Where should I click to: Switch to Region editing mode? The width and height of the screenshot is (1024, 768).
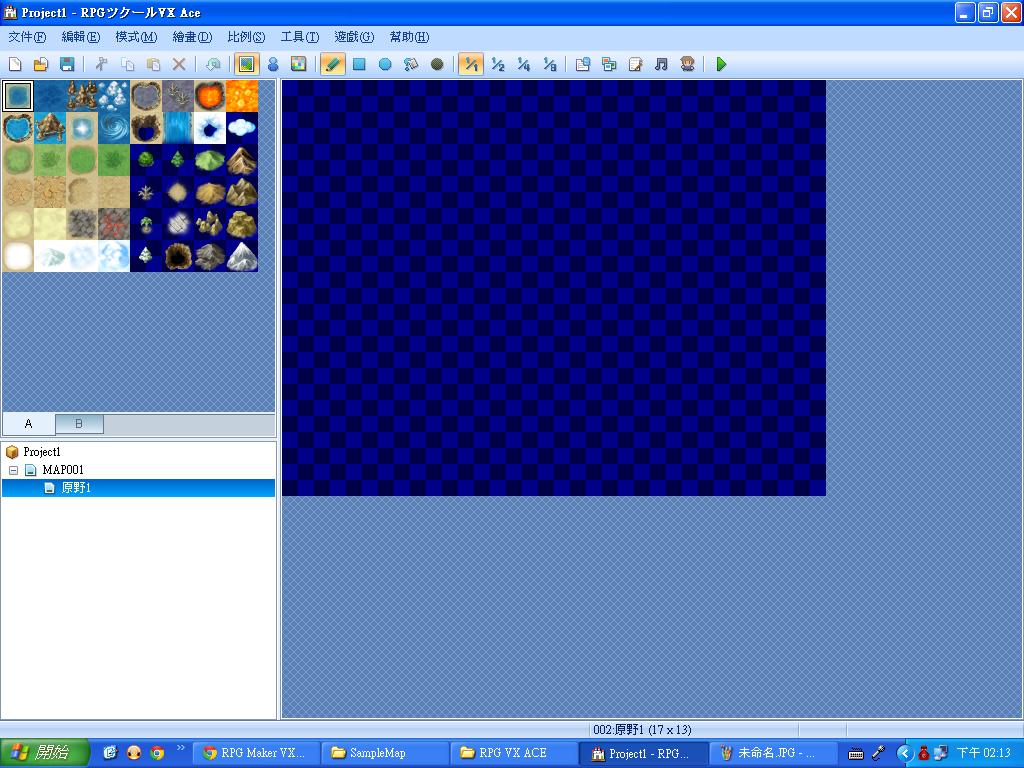298,64
